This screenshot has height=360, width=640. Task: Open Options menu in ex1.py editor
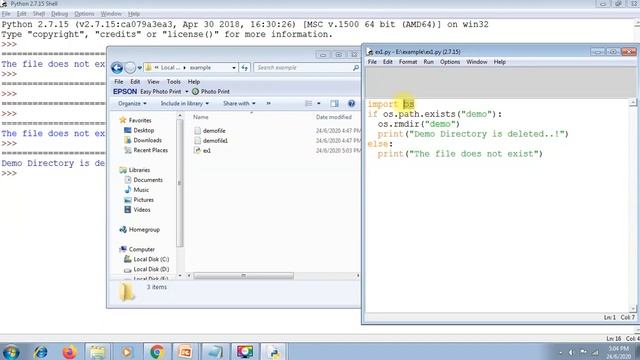click(450, 62)
